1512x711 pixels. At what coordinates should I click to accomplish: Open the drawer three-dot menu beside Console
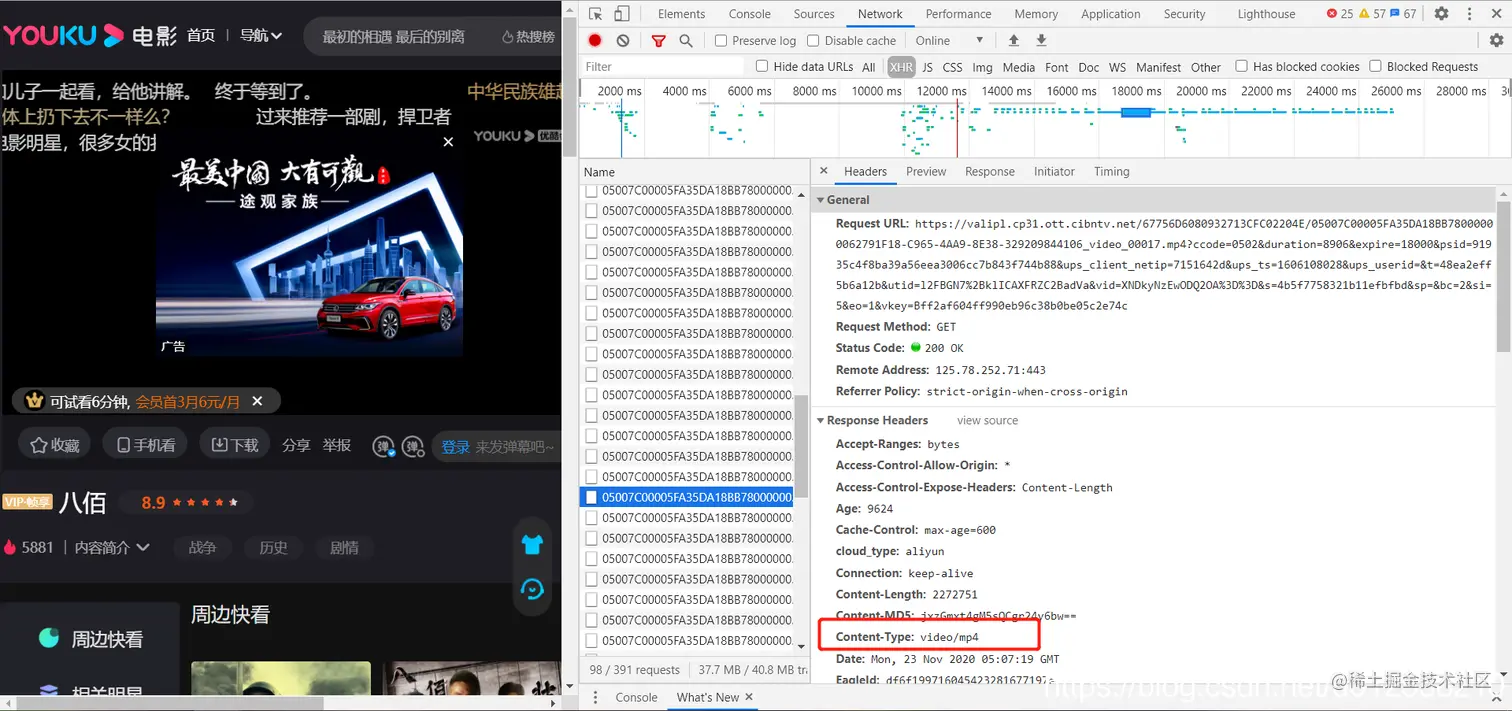click(x=596, y=697)
